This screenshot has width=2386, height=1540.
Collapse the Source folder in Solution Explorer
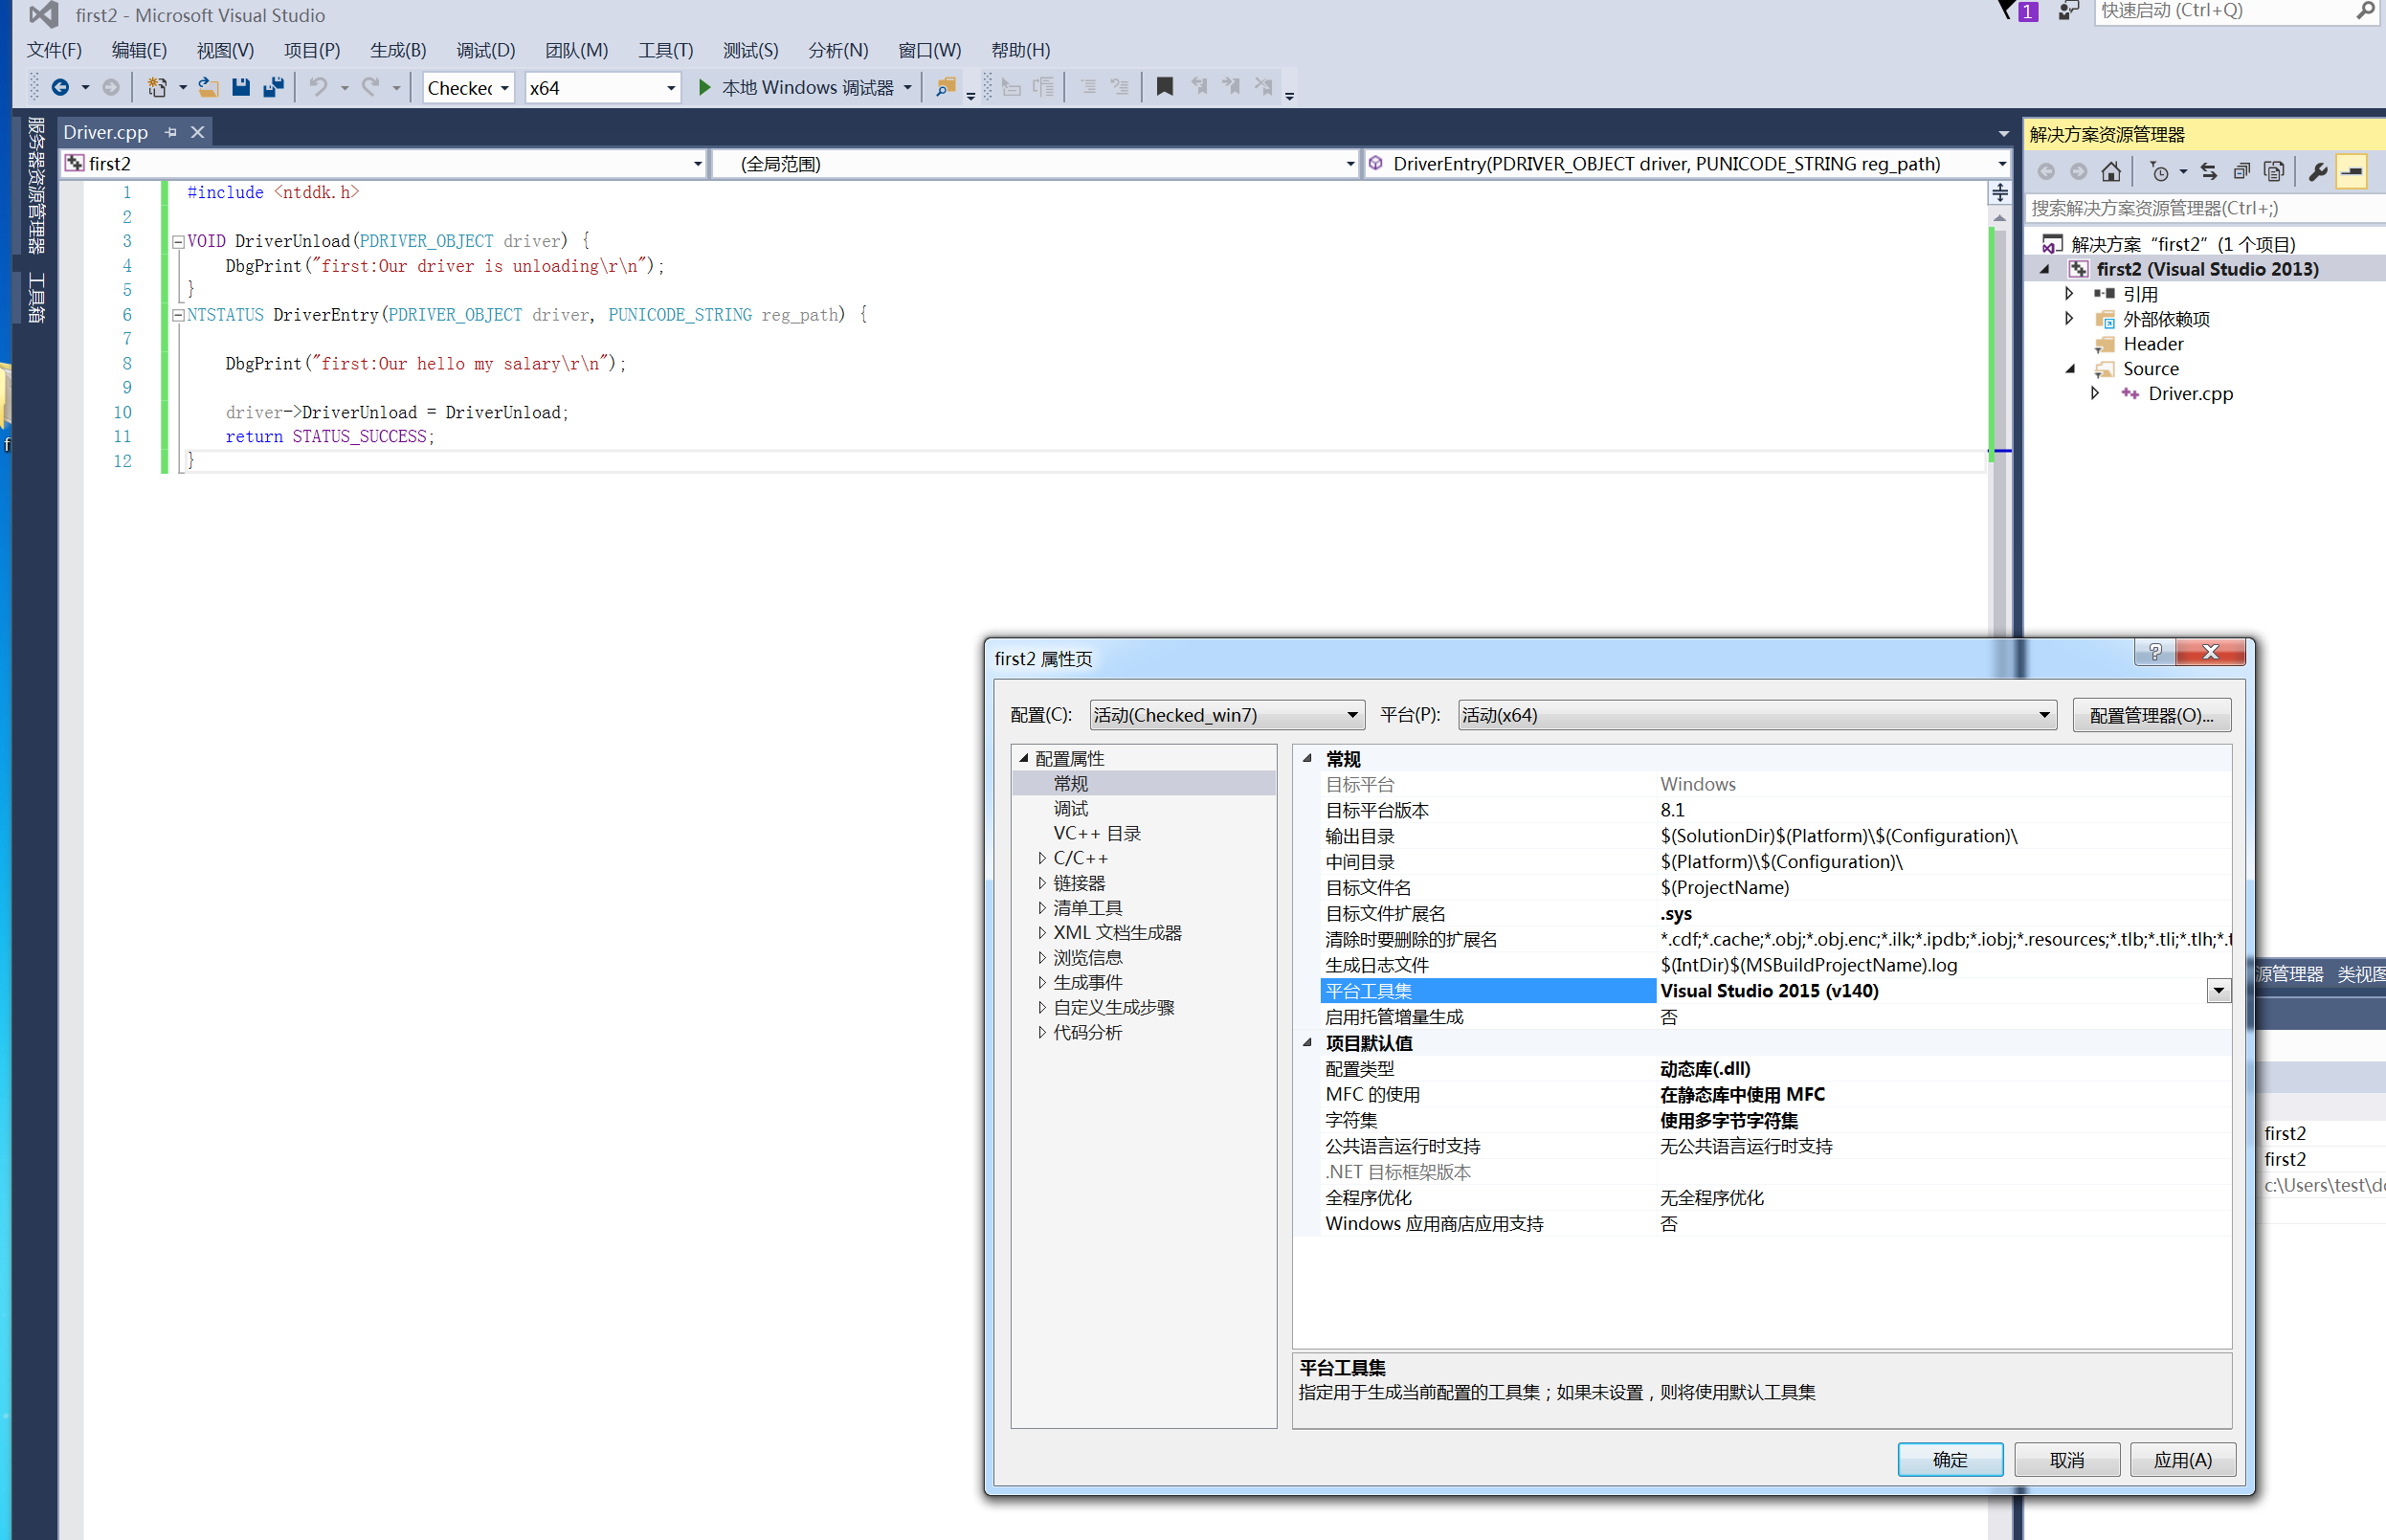2069,369
